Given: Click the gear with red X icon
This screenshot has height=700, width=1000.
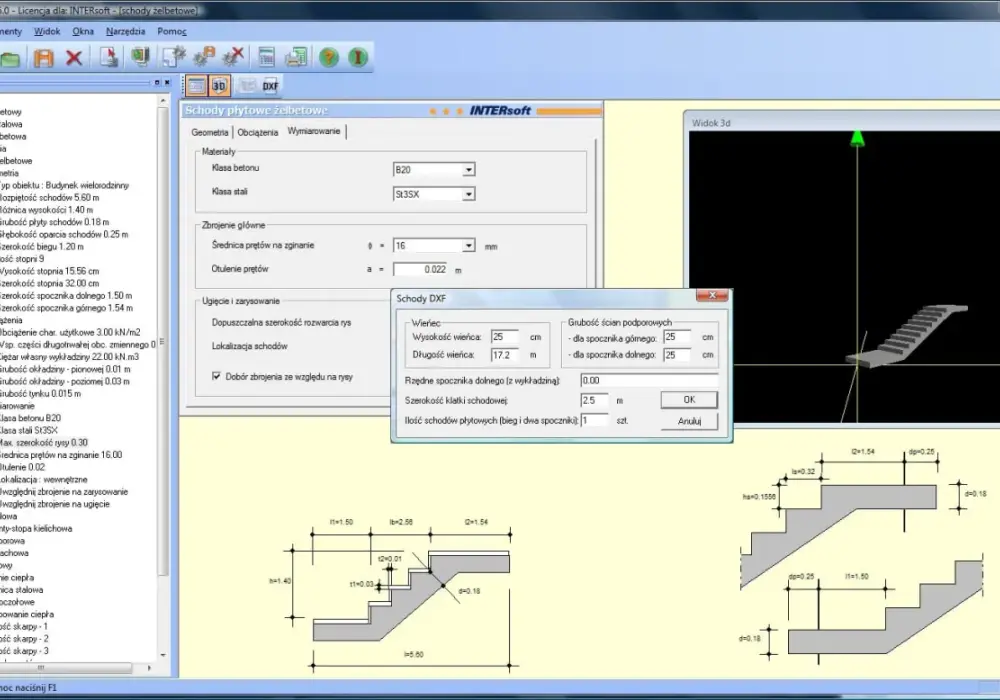Looking at the screenshot, I should [x=233, y=57].
